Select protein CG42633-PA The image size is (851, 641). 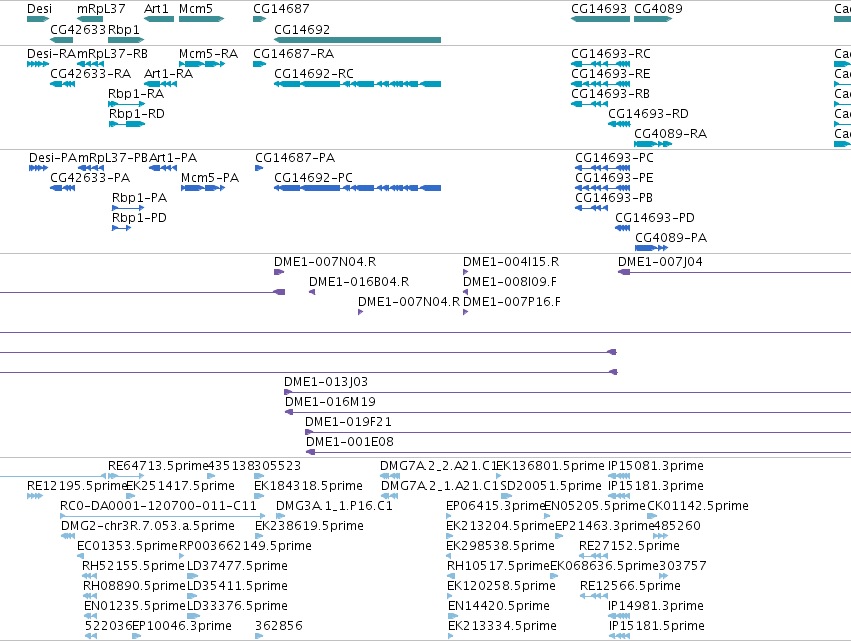(62, 188)
